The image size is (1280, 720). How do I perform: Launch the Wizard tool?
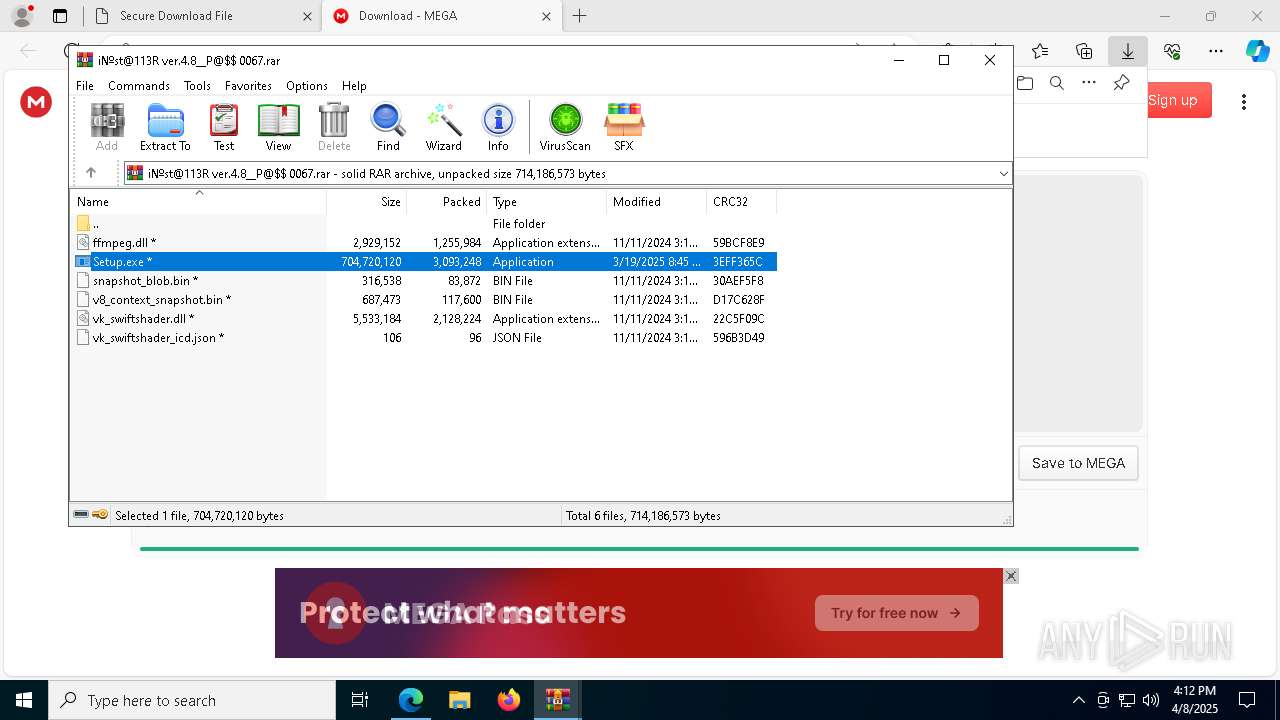(444, 127)
